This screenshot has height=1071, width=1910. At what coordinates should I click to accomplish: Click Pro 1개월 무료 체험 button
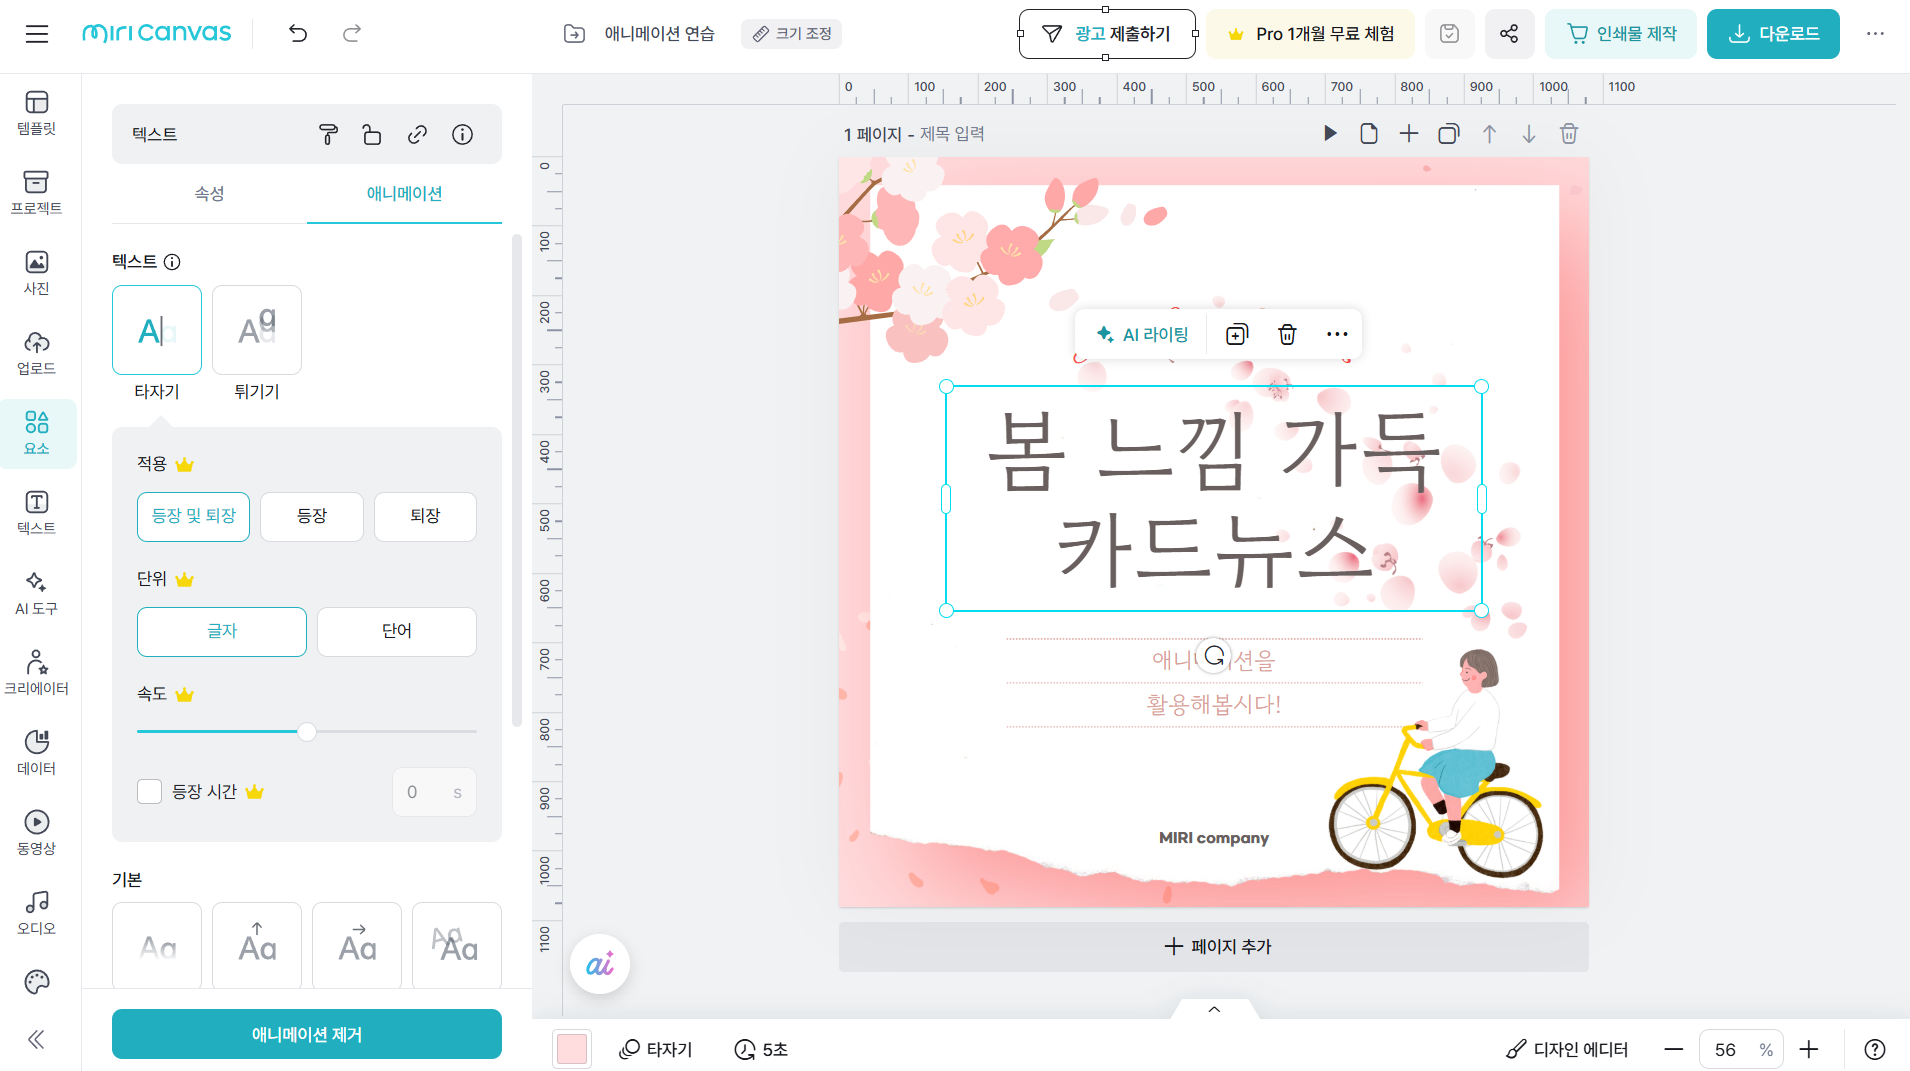pyautogui.click(x=1311, y=34)
